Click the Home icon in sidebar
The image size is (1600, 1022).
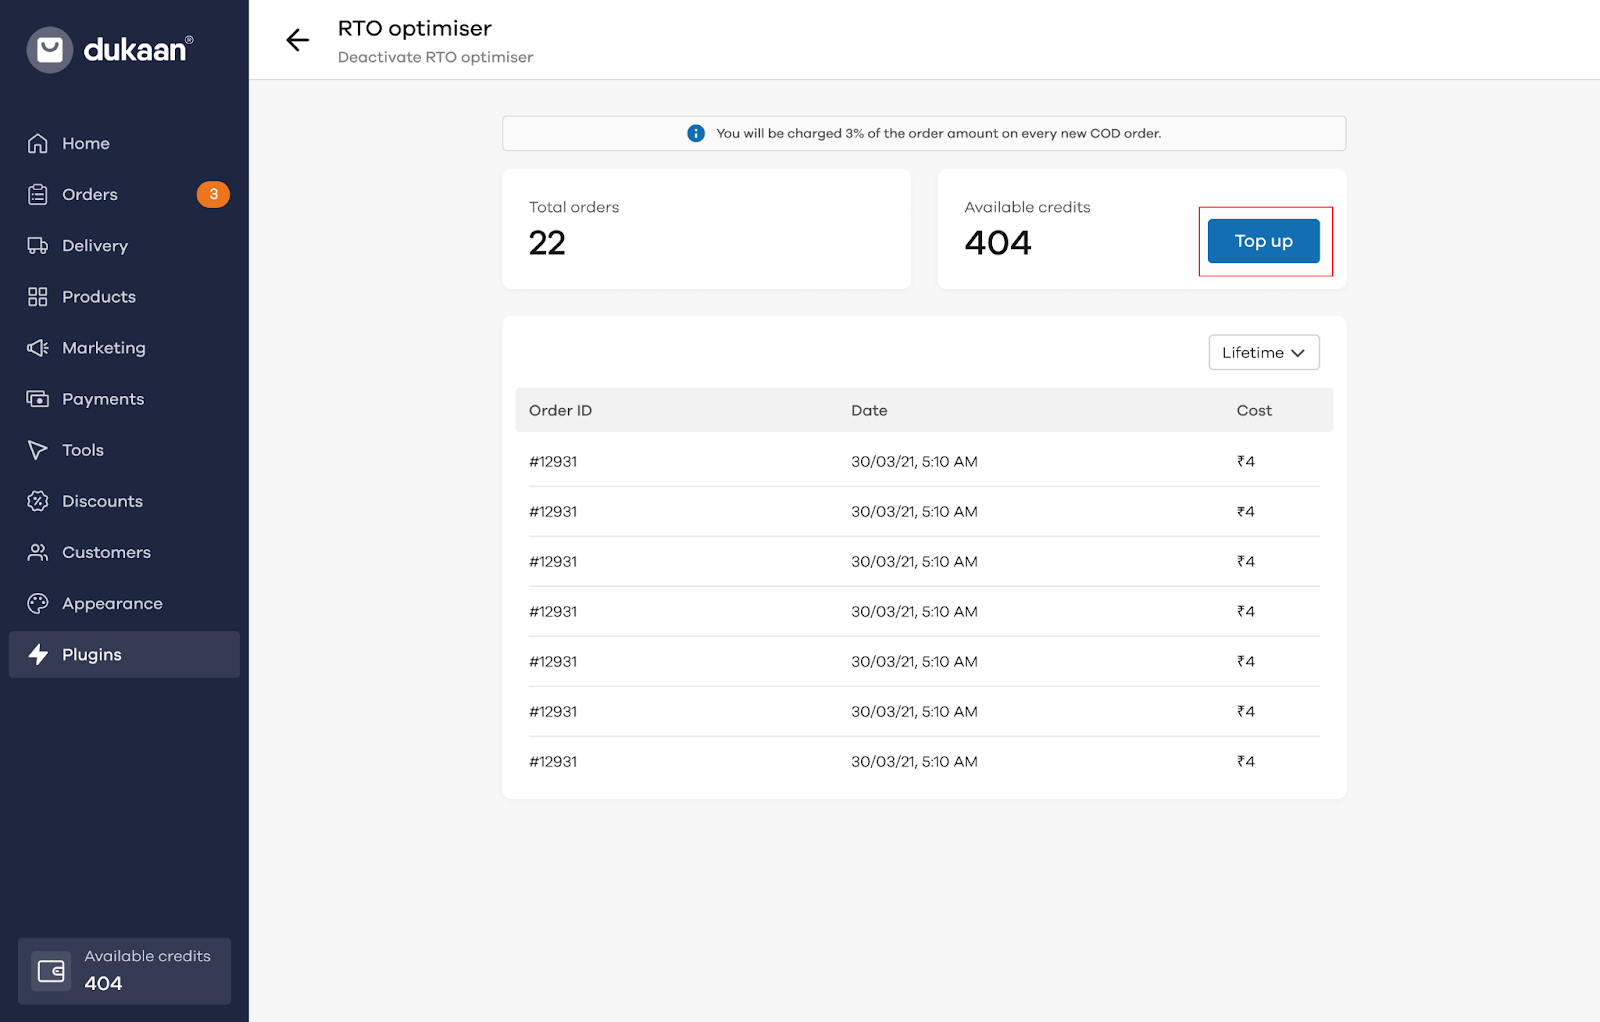coord(38,143)
